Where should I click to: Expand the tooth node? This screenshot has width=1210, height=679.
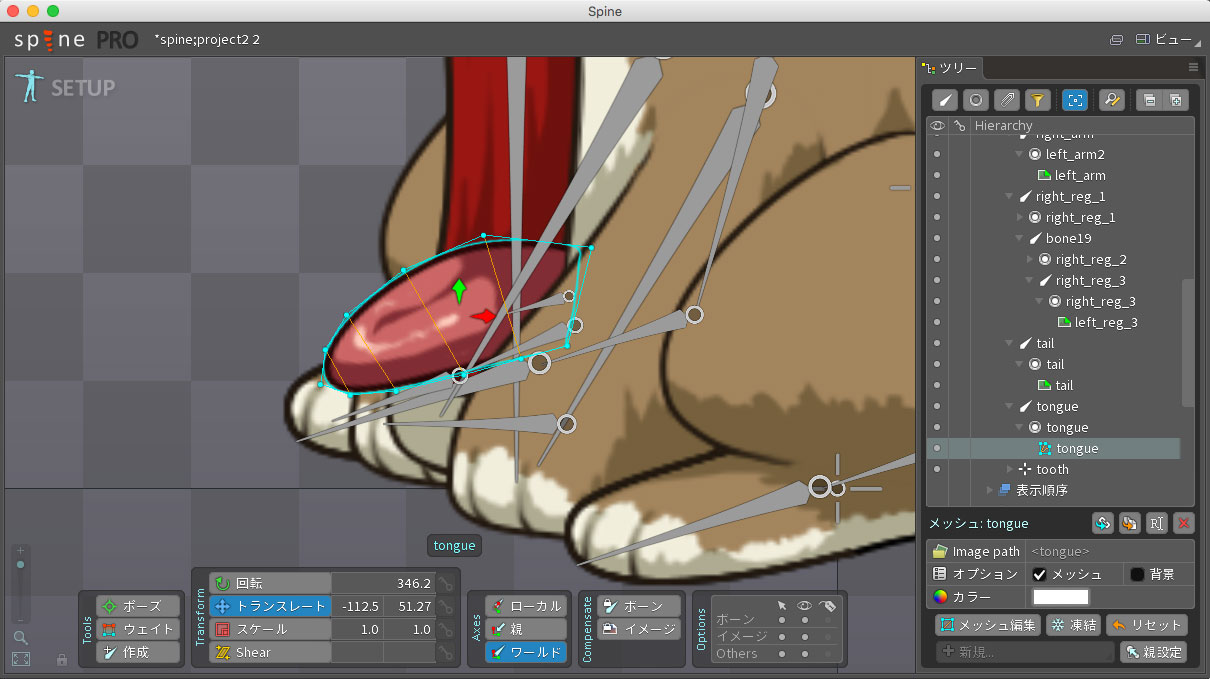[x=1010, y=469]
